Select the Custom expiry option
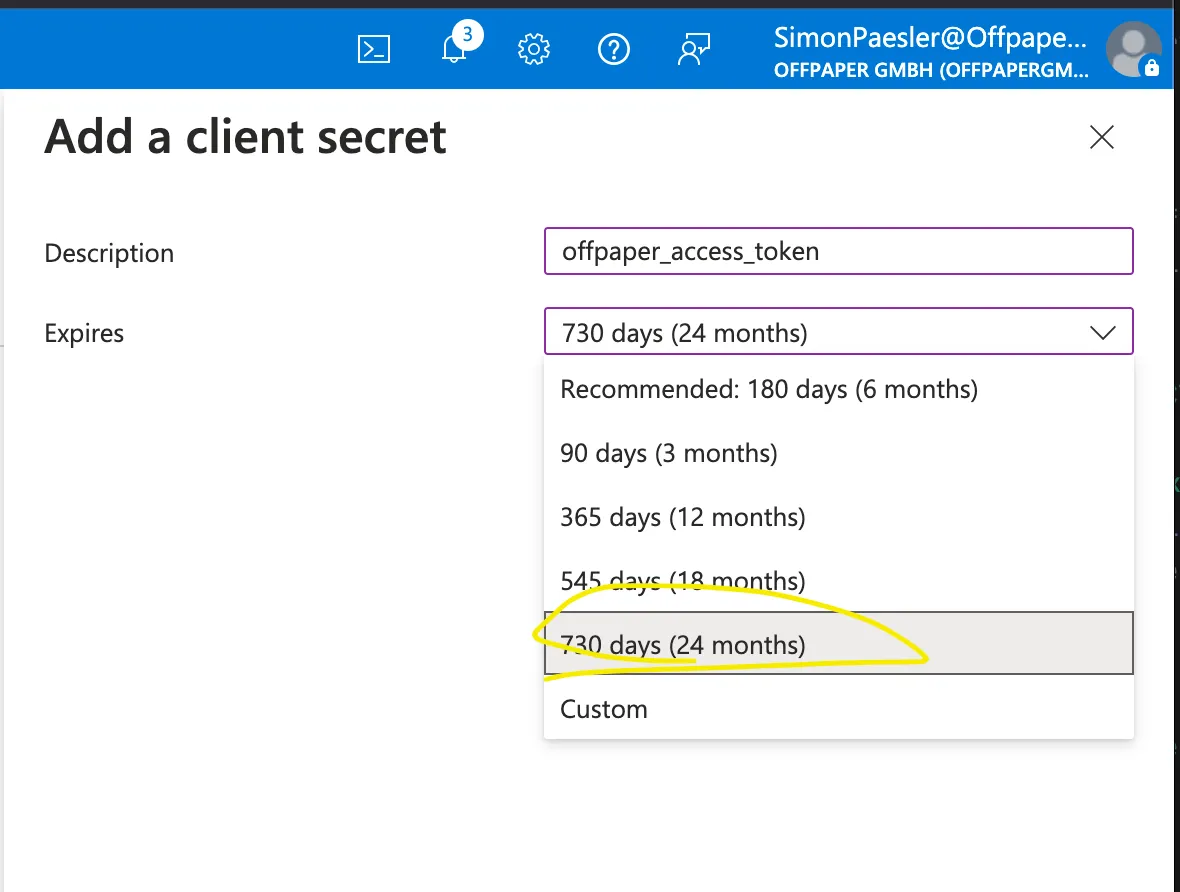 (838, 708)
